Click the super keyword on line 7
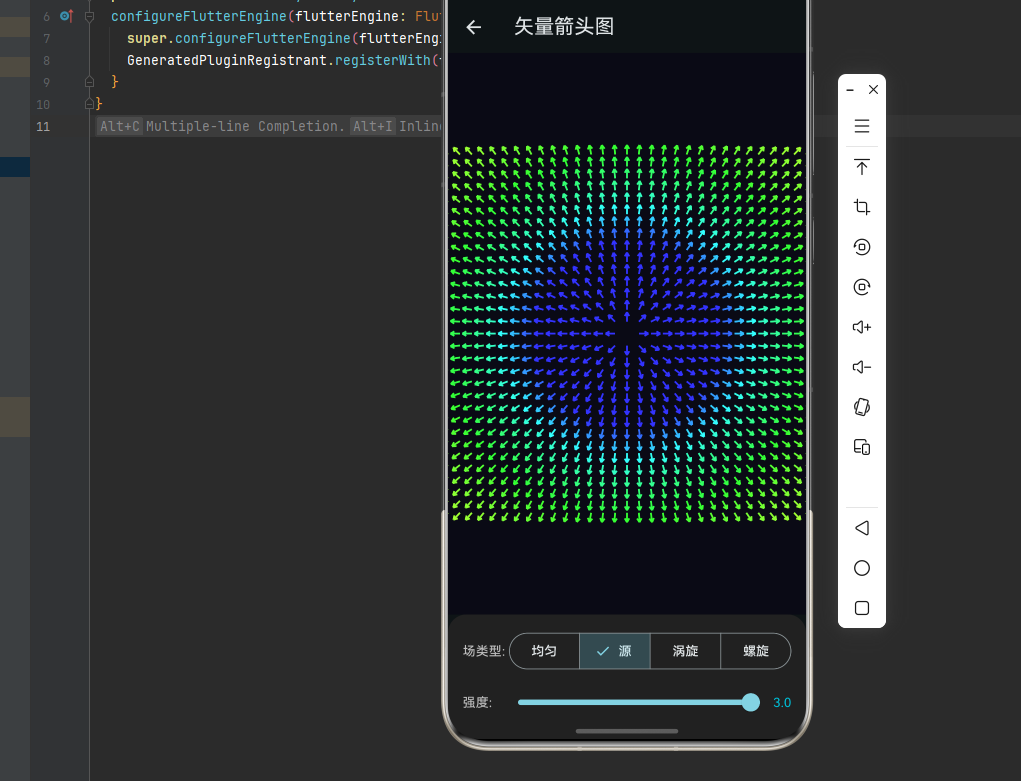 tap(147, 38)
